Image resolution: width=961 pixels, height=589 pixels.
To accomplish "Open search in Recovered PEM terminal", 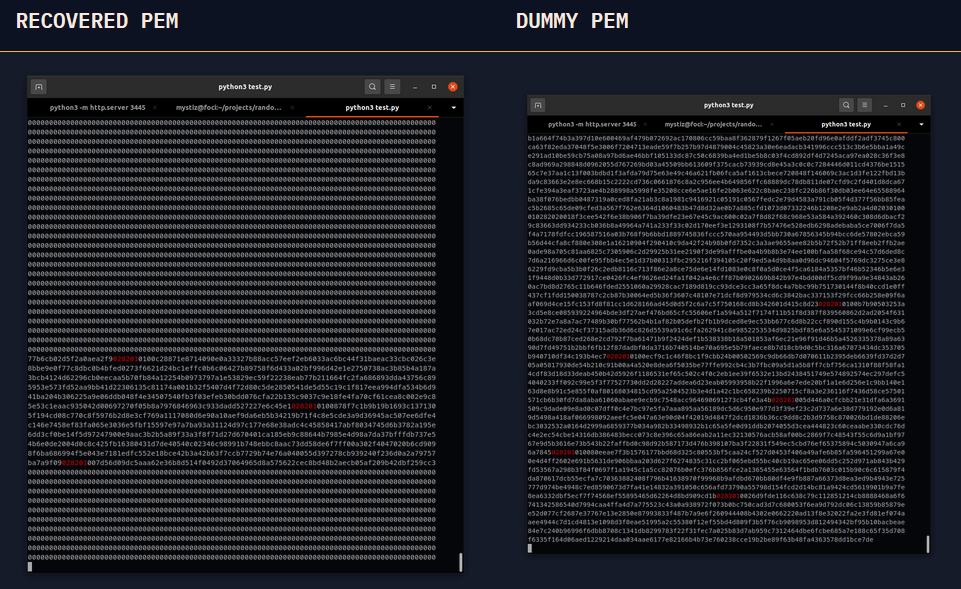I will click(x=372, y=87).
